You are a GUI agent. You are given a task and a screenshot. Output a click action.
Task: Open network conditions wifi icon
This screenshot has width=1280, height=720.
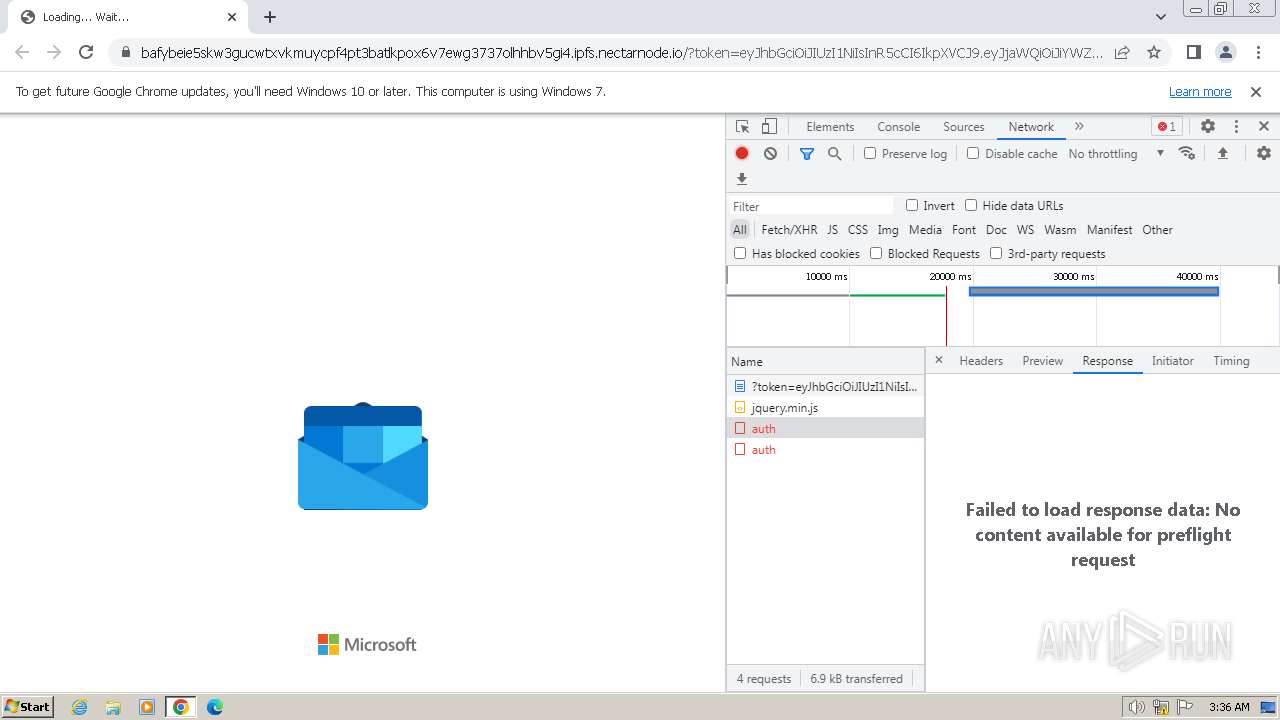click(1187, 153)
